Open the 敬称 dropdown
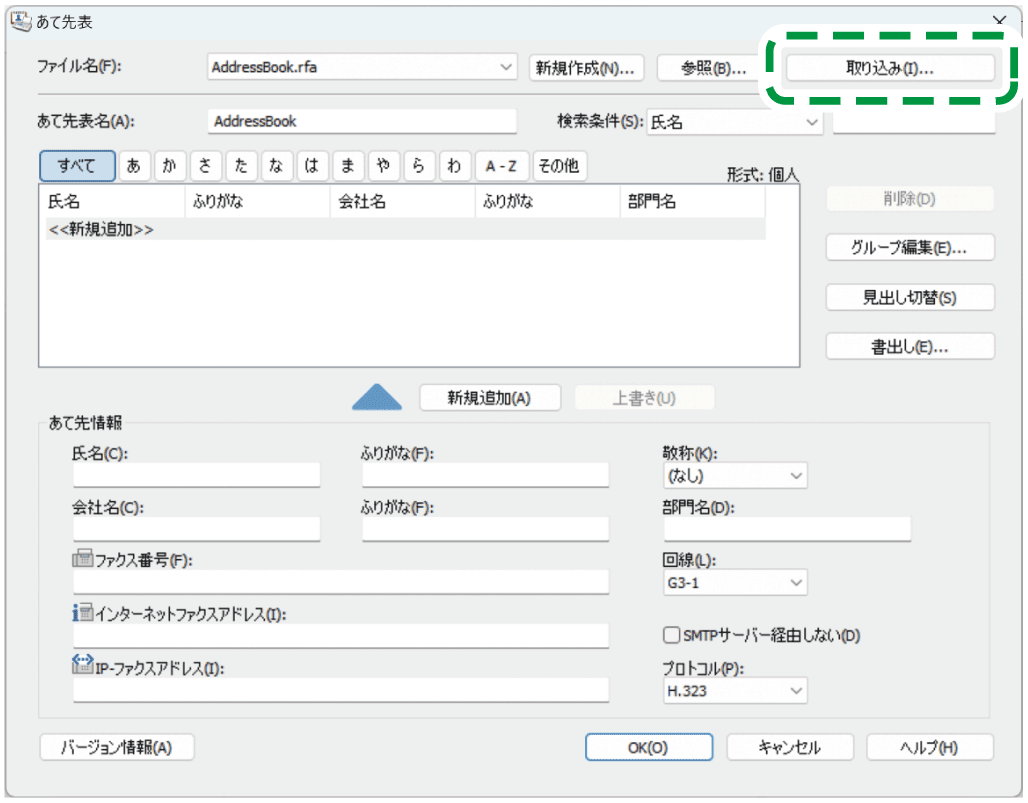Screen dimensions: 1028x803 [796, 476]
